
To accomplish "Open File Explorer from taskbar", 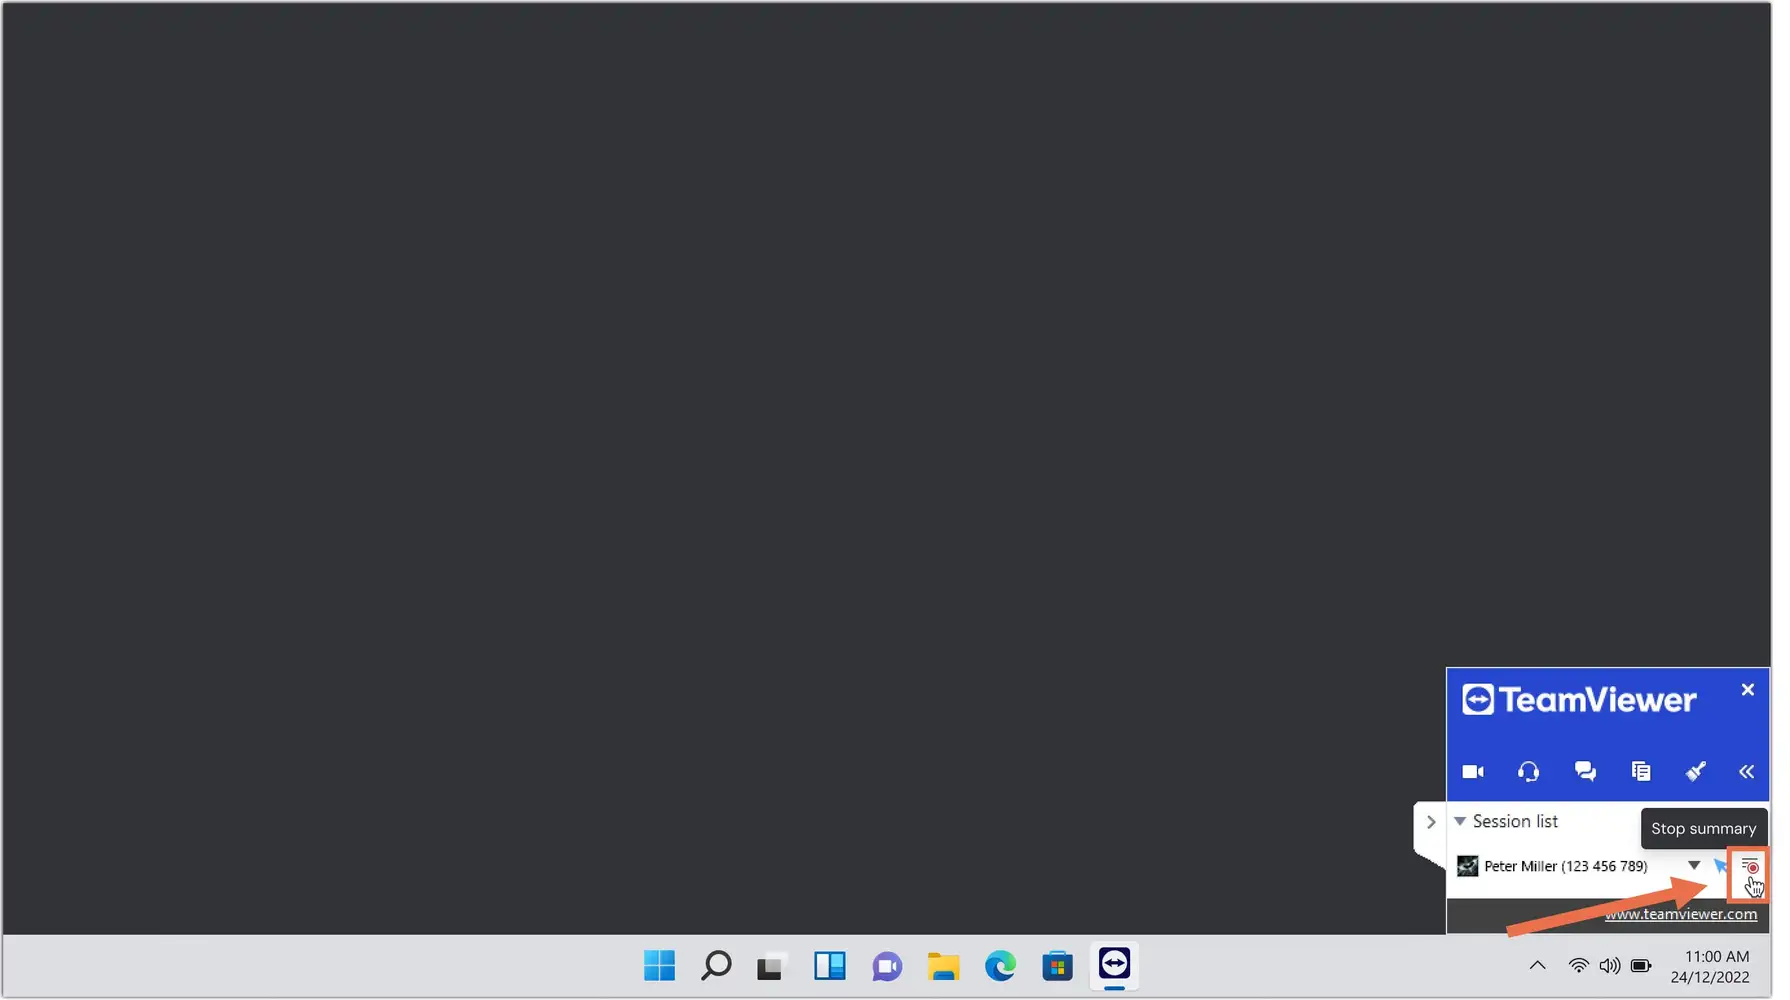I will pos(943,966).
